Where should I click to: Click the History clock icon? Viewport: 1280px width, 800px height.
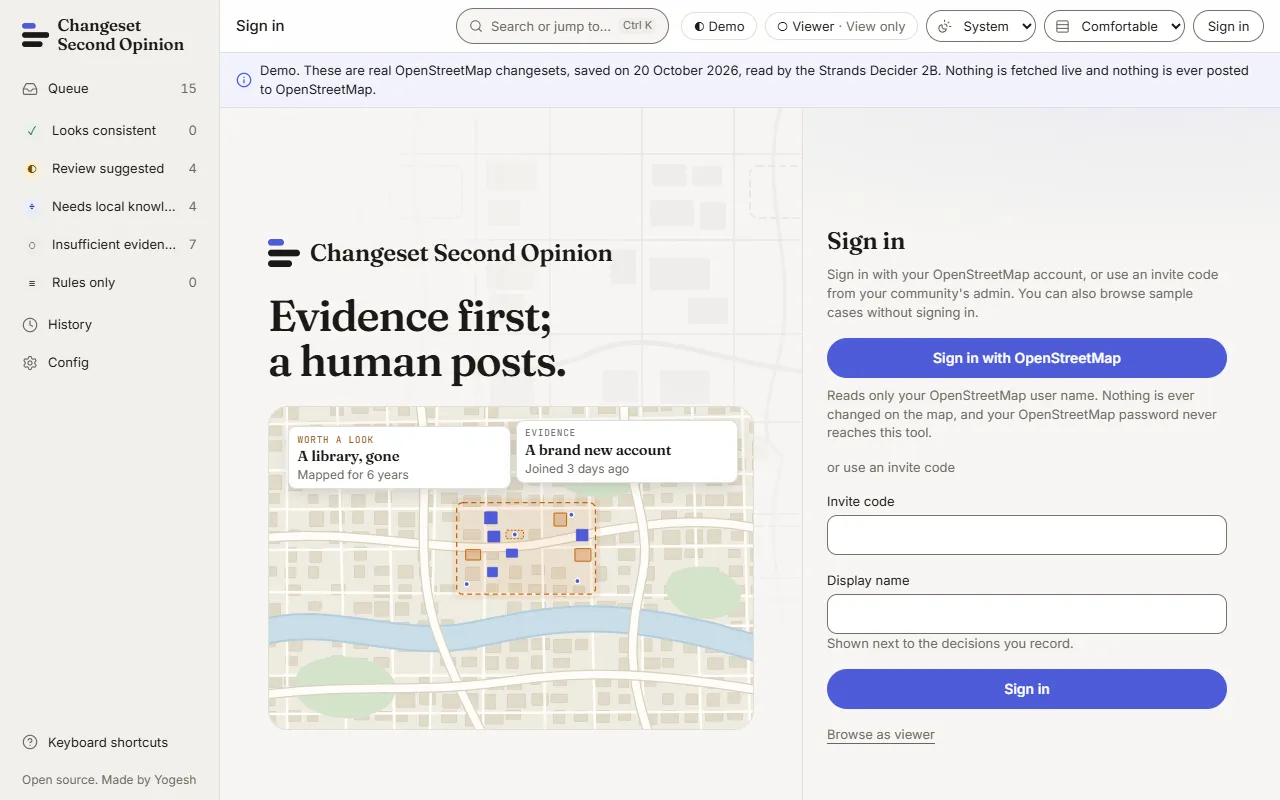point(30,325)
